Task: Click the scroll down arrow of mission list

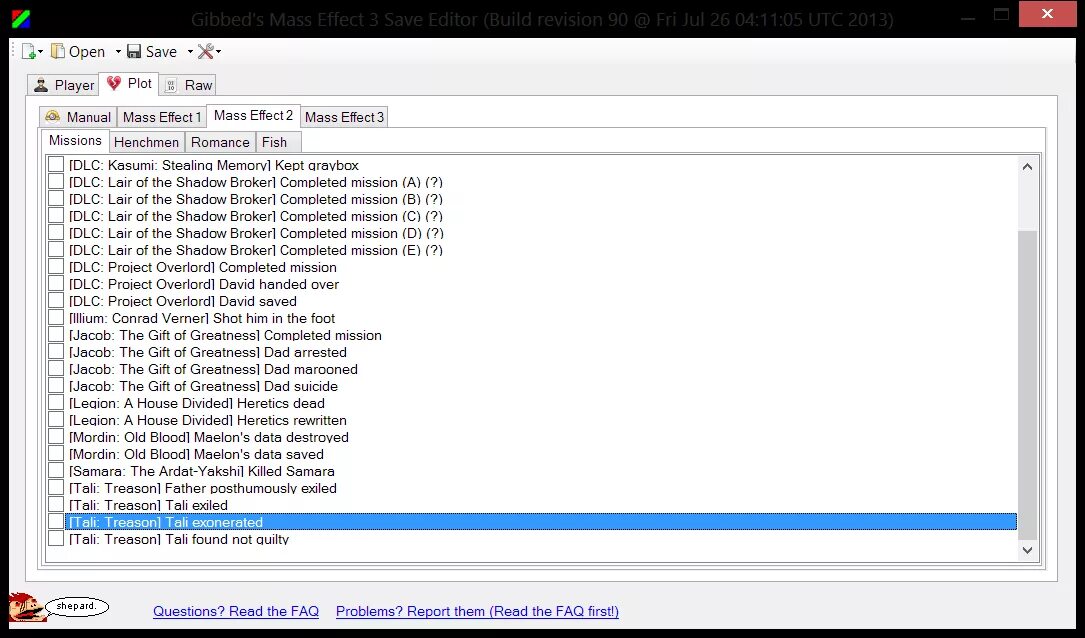Action: click(x=1028, y=550)
